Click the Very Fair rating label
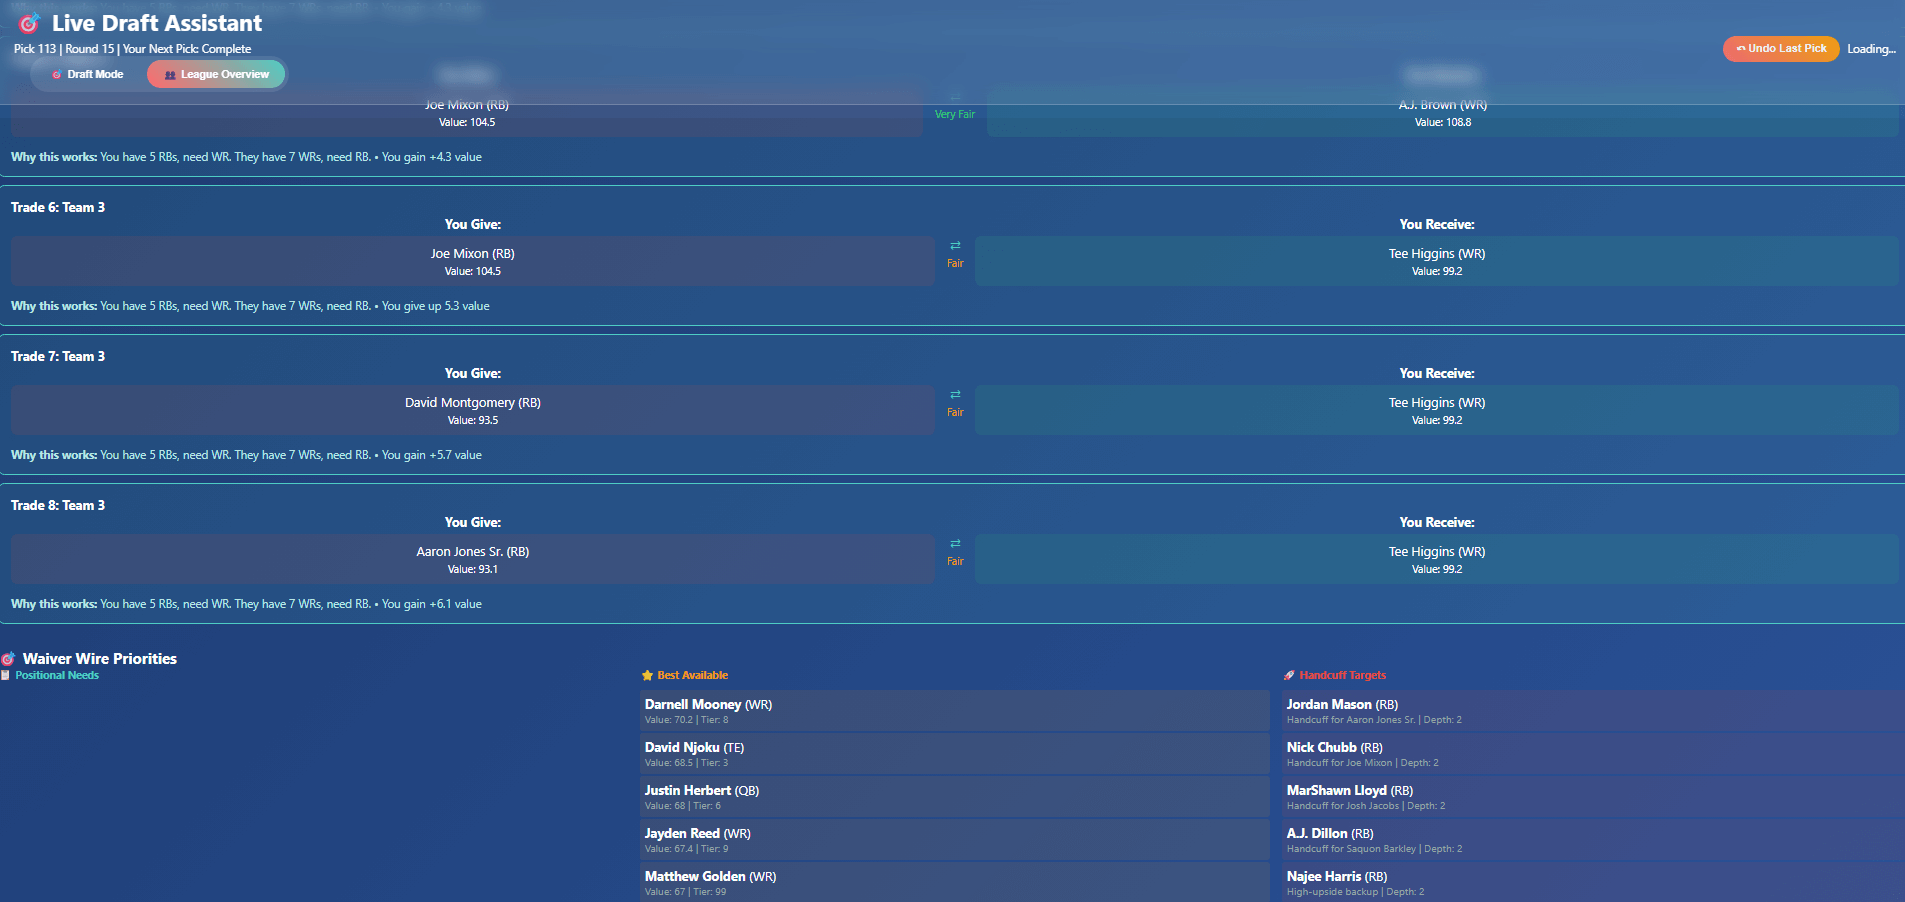The height and width of the screenshot is (902, 1905). click(x=955, y=115)
